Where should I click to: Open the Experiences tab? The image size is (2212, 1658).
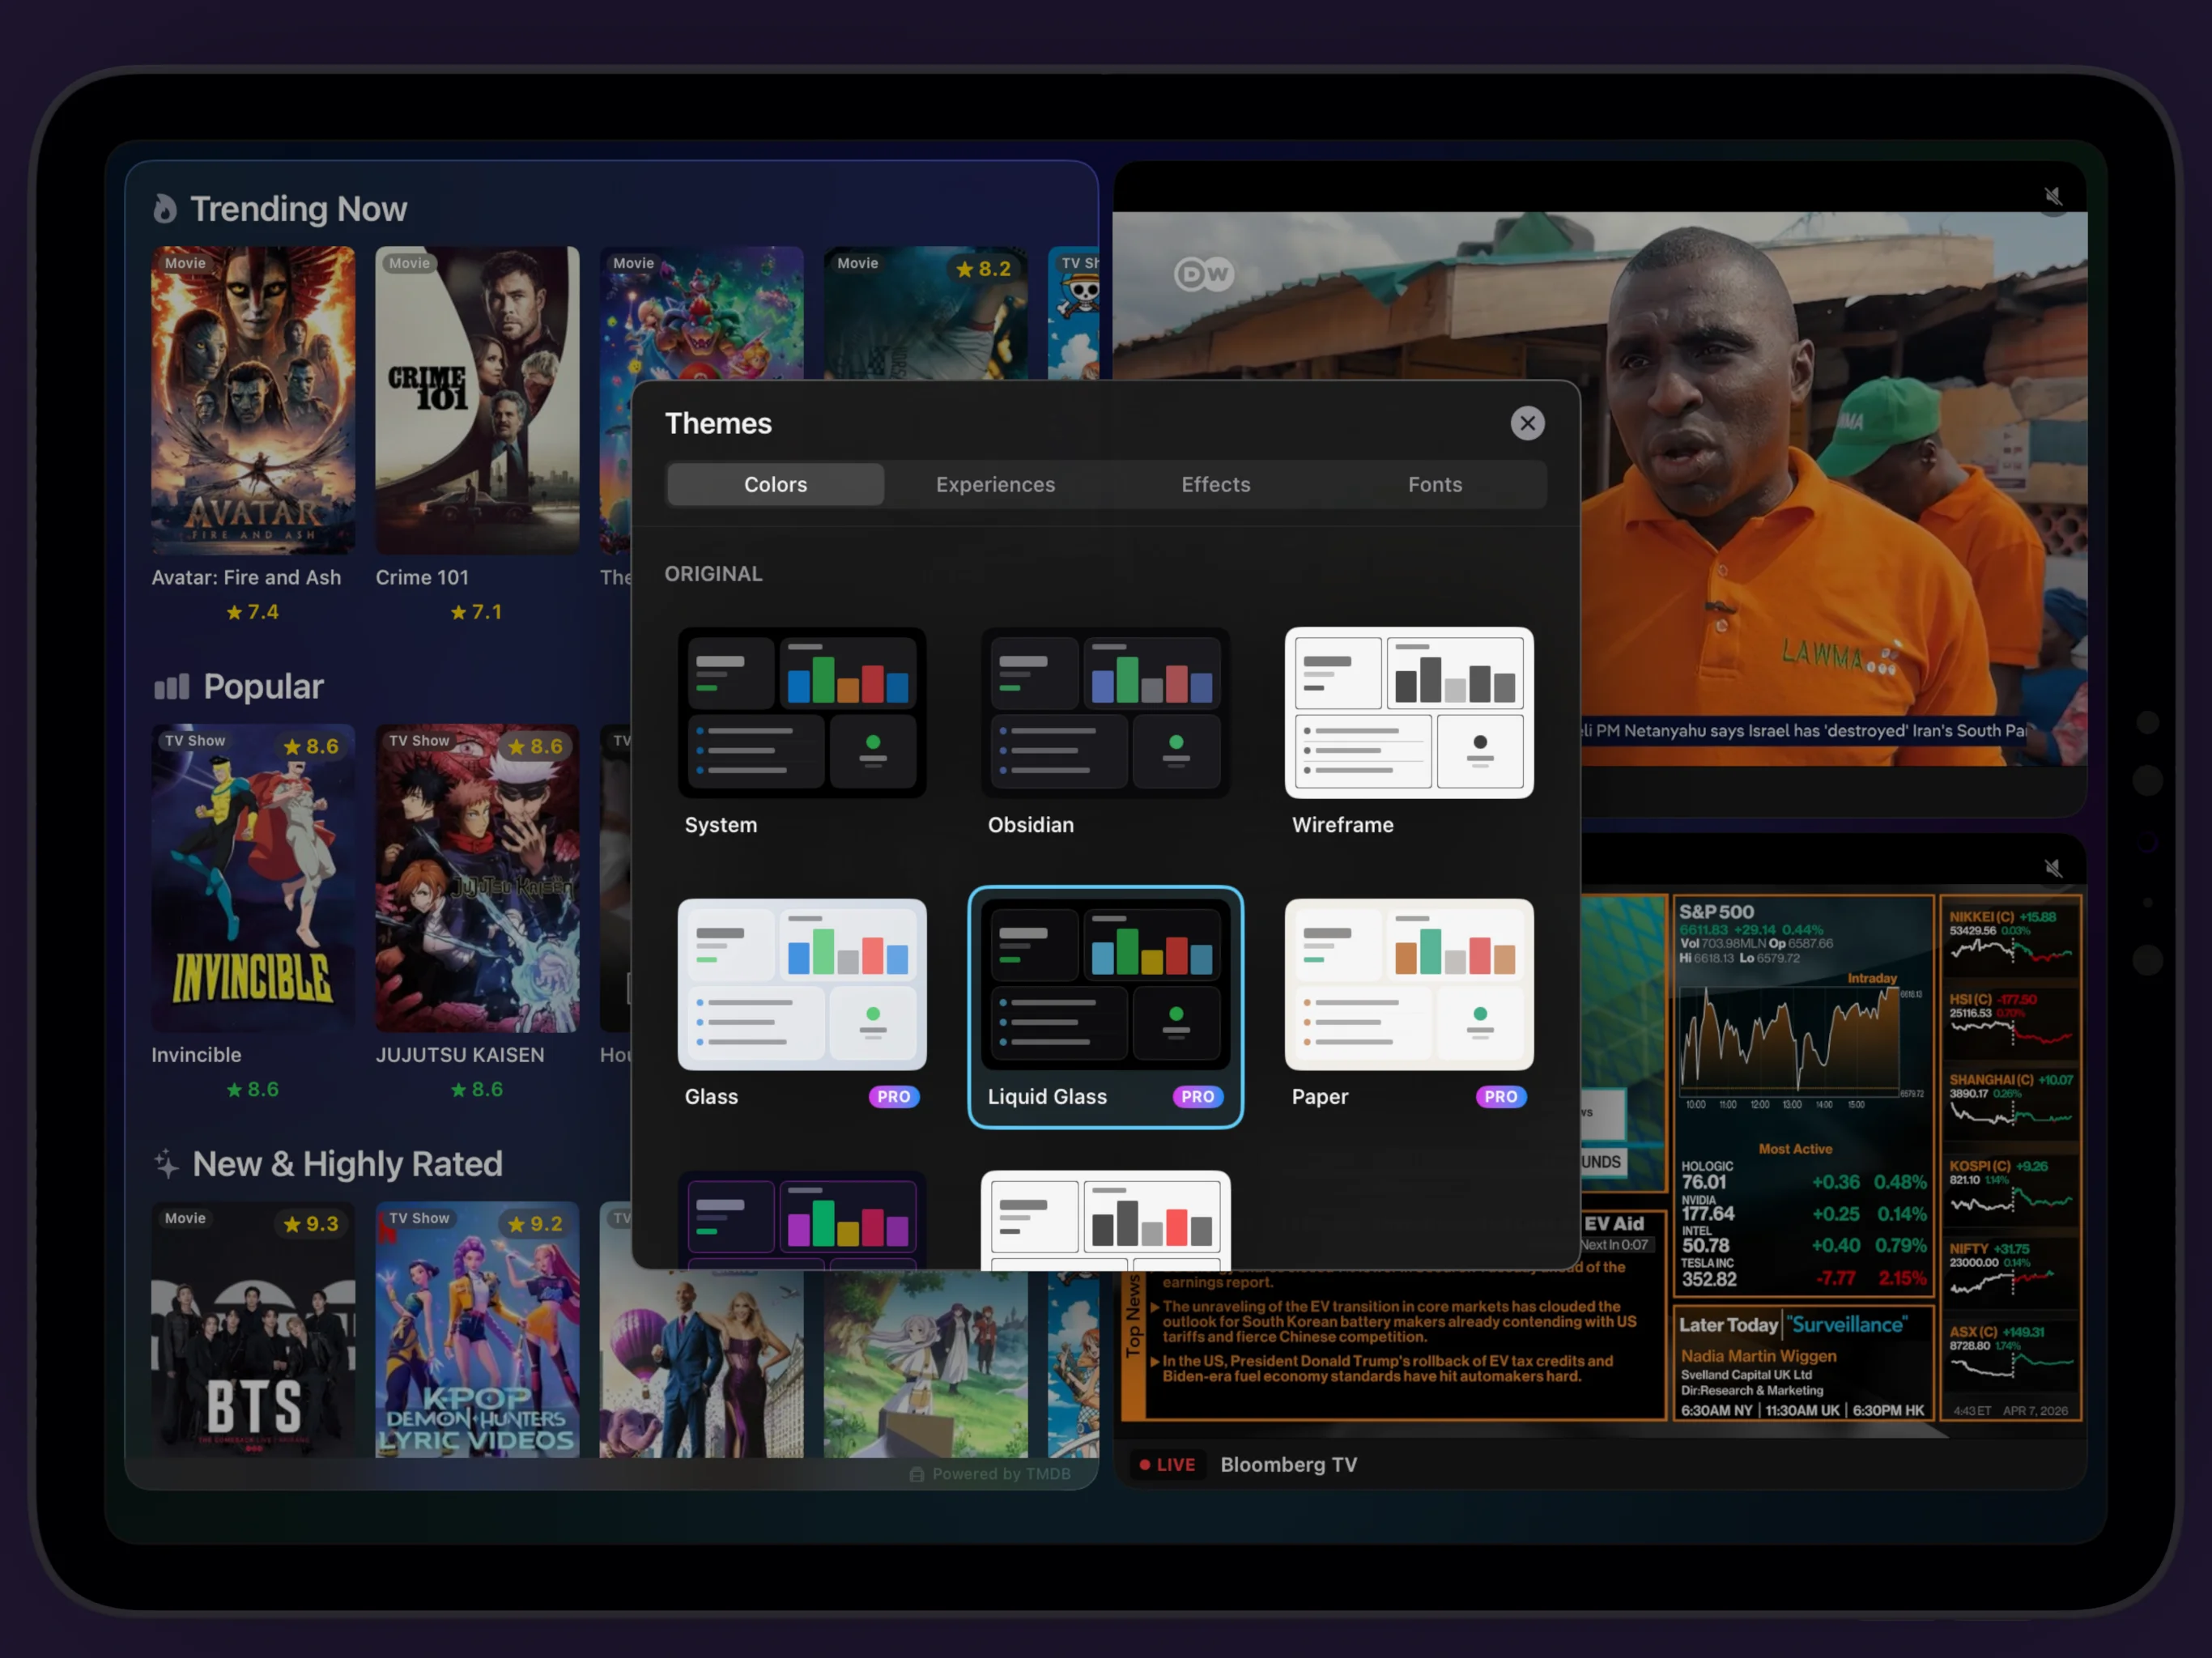pos(995,484)
